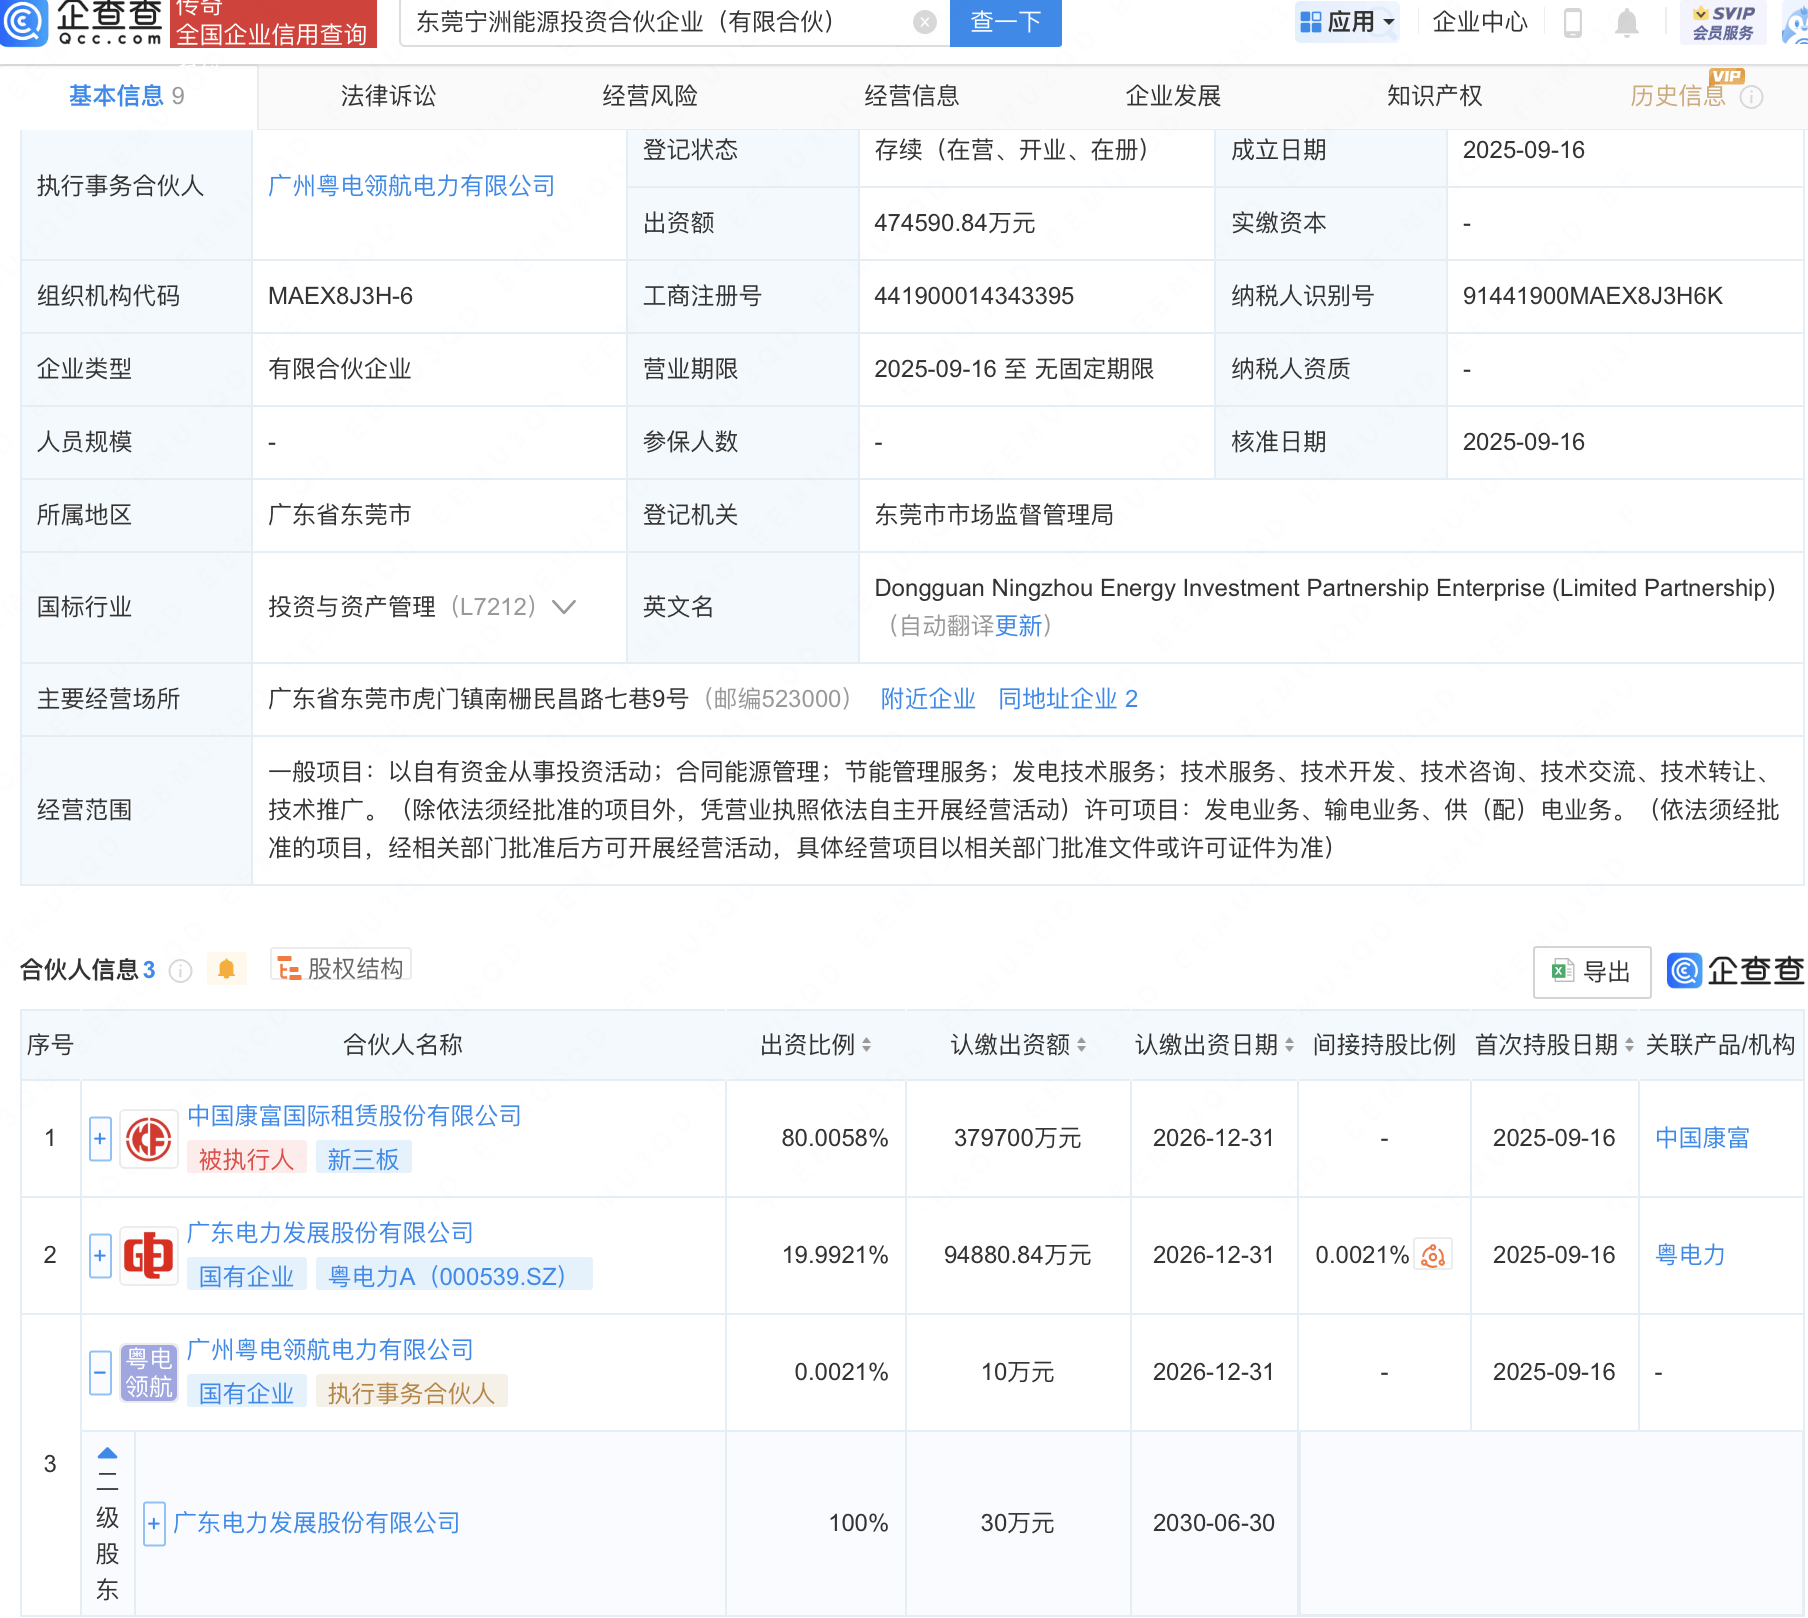Click the 同地址企业 2 link
Image resolution: width=1808 pixels, height=1618 pixels.
pos(1068,699)
